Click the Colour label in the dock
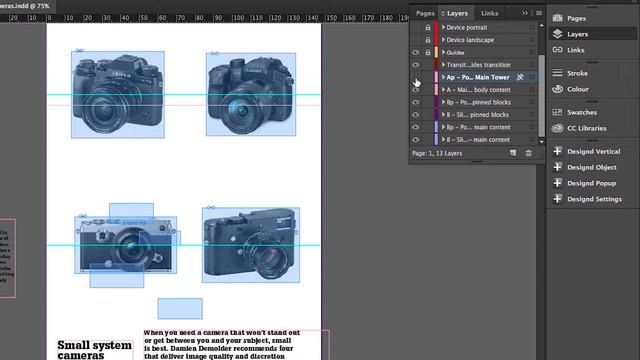Image resolution: width=640 pixels, height=360 pixels. 578,89
